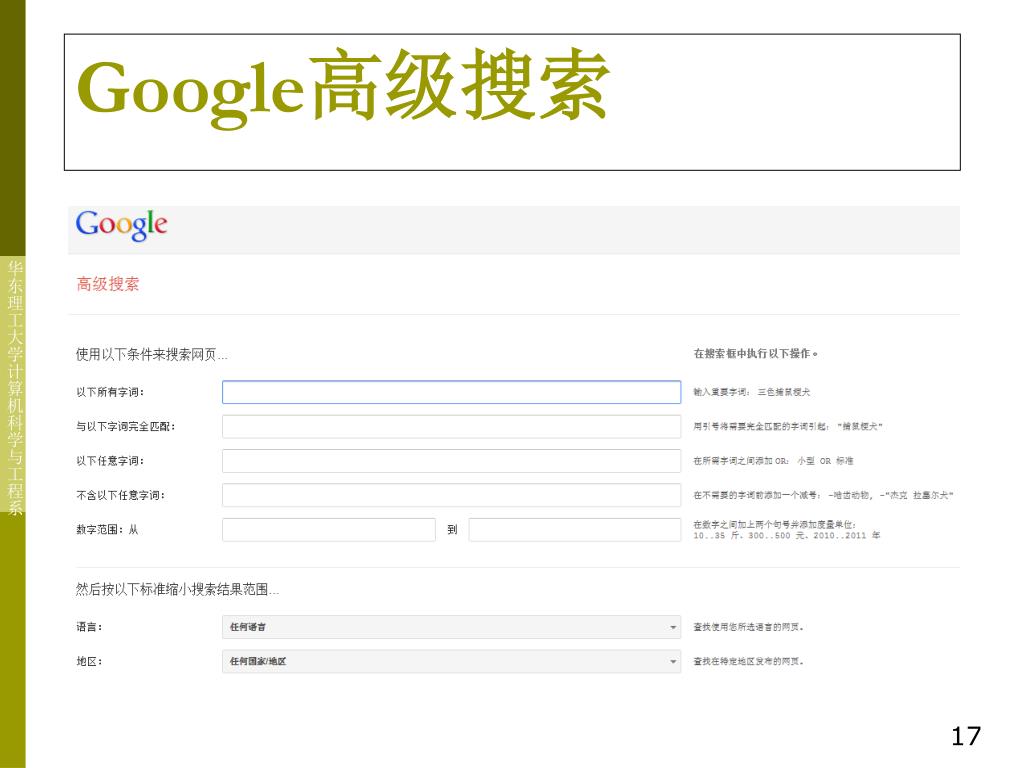Viewport: 1024px width, 768px height.
Task: Click the 与以下字词完全匹配 text field
Action: (451, 426)
